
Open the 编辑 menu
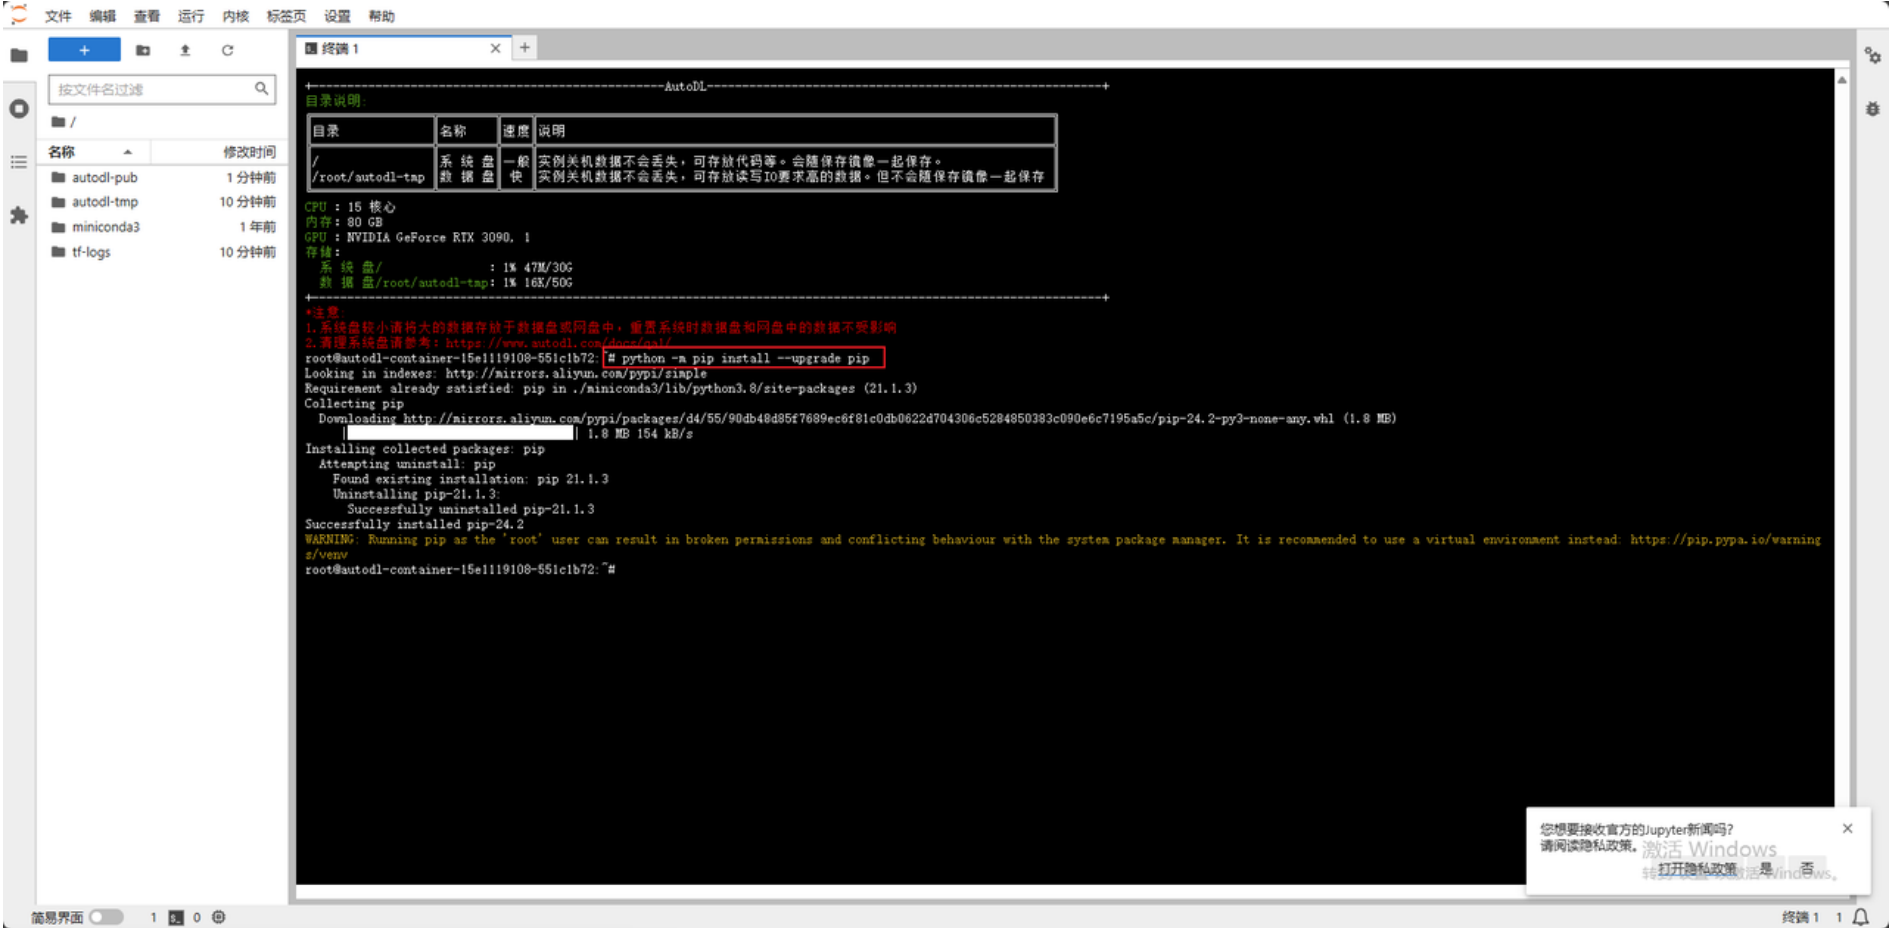102,16
